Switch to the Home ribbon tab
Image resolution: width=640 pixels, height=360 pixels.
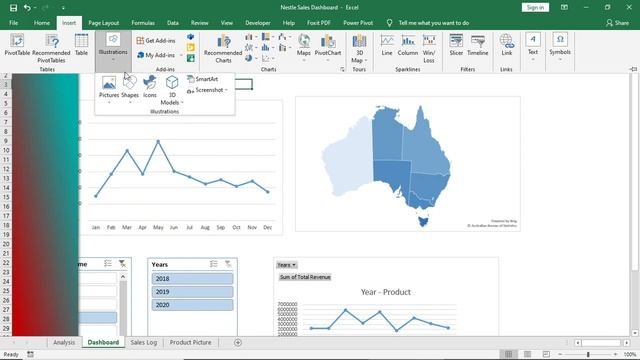pos(42,23)
